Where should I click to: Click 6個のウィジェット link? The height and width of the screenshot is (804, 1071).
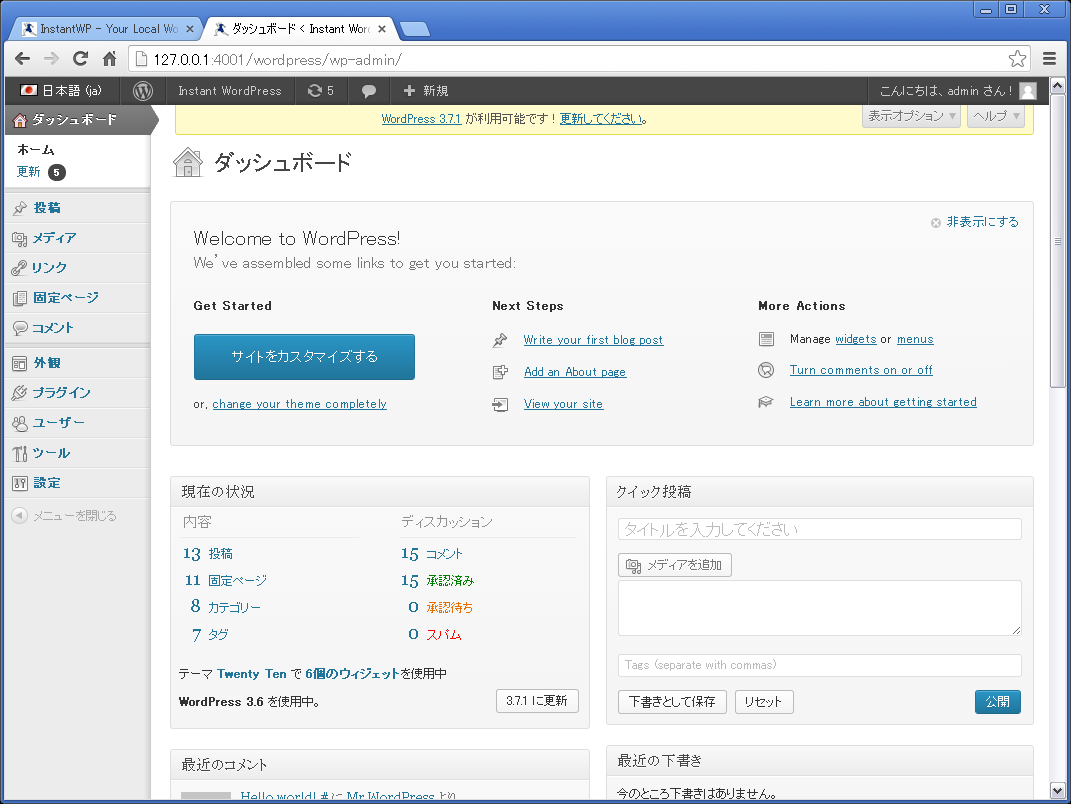(x=352, y=674)
